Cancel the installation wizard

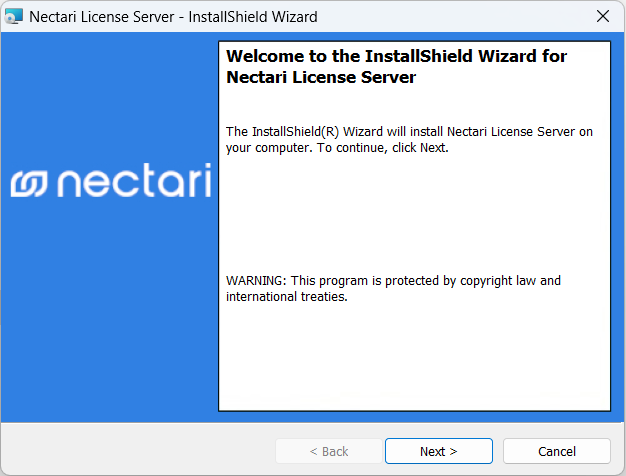tap(556, 451)
